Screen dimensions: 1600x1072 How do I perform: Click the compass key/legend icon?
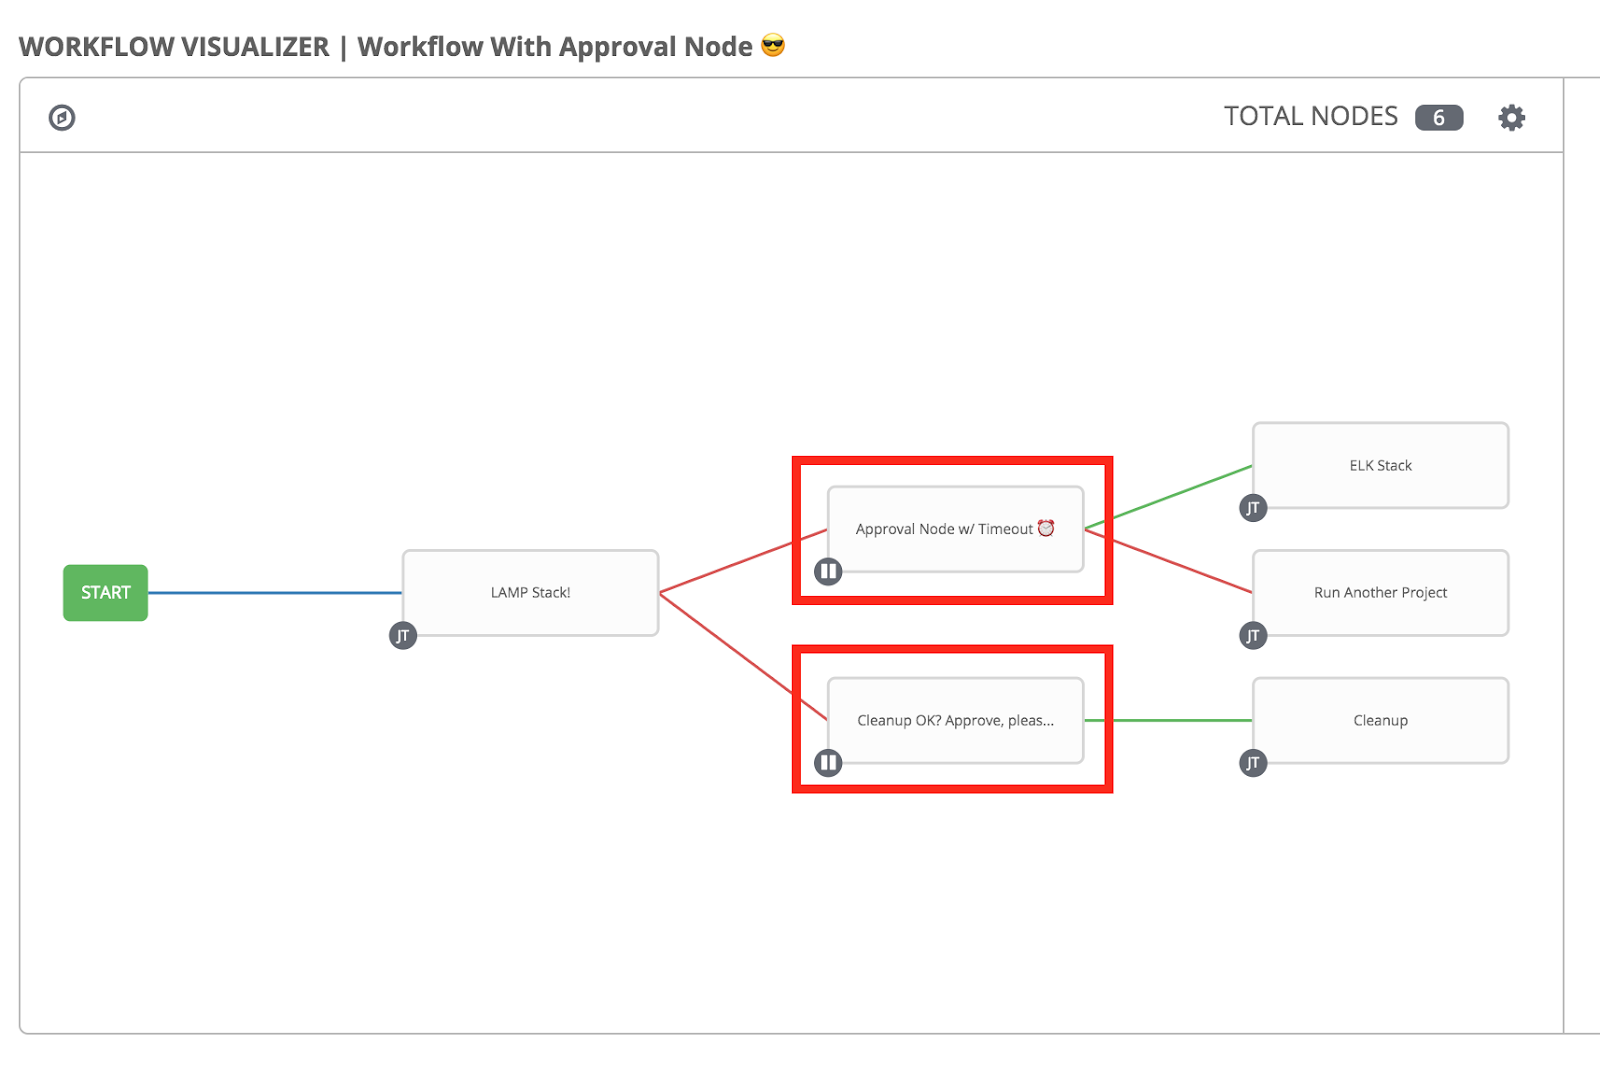pos(61,117)
